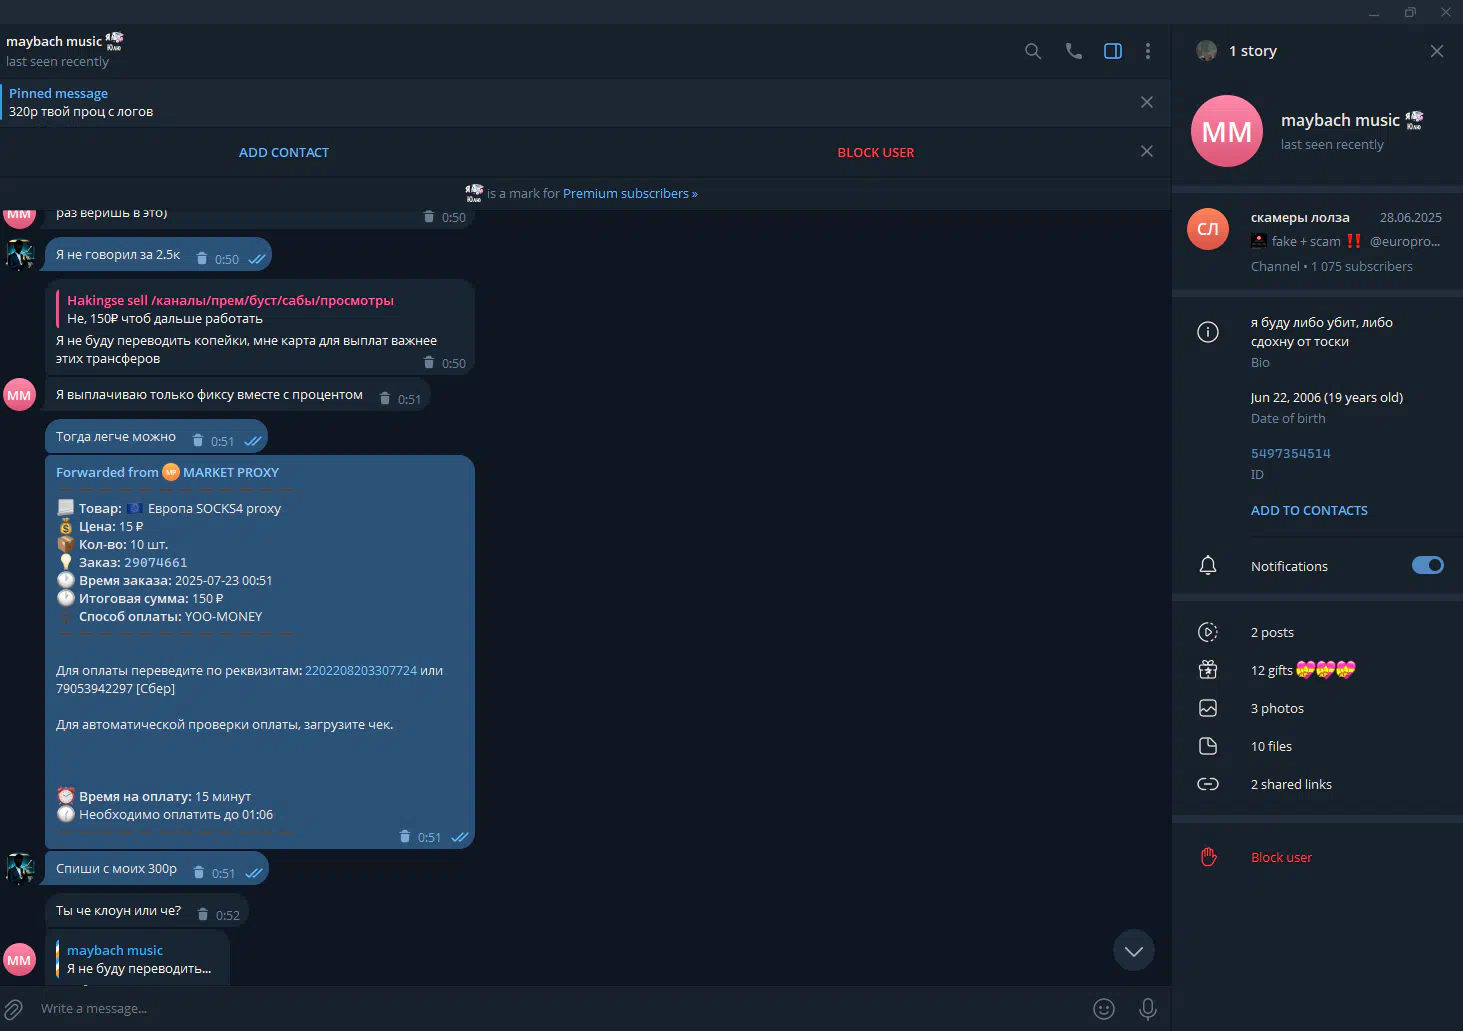Click the files document icon
Image resolution: width=1463 pixels, height=1031 pixels.
[x=1208, y=746]
